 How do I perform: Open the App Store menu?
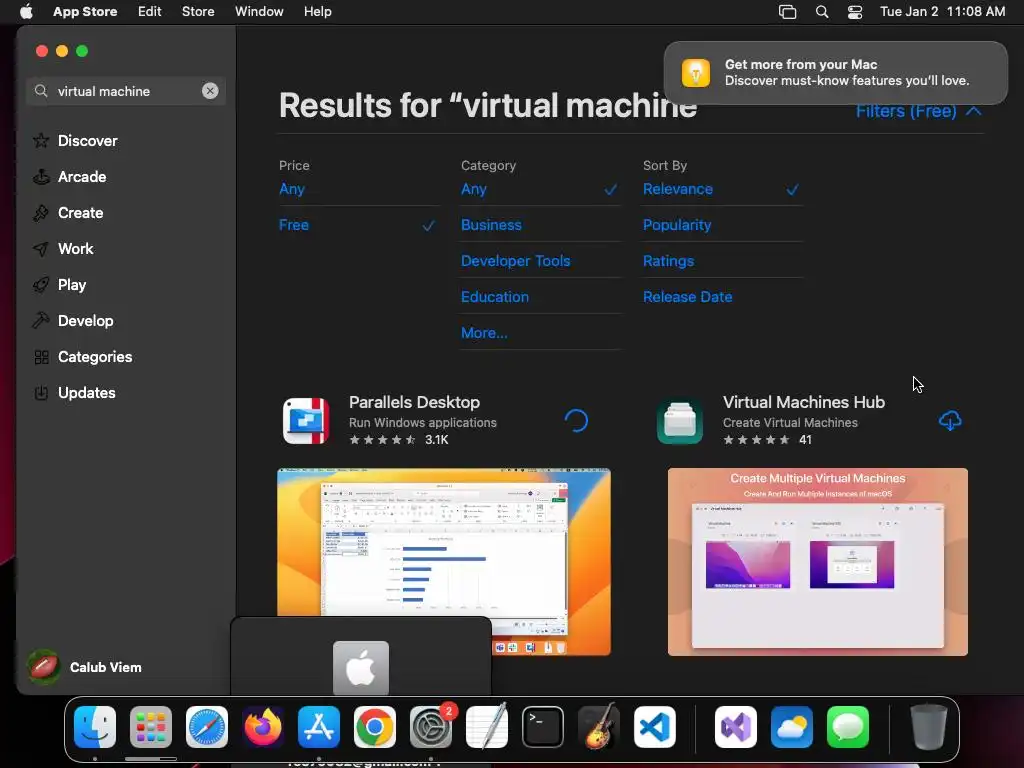[85, 12]
